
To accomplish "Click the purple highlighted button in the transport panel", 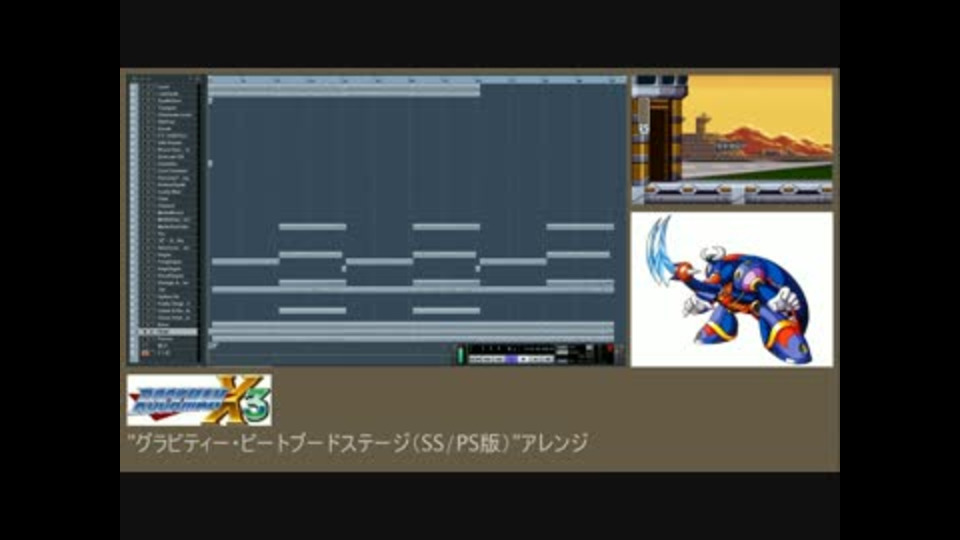I will point(511,359).
